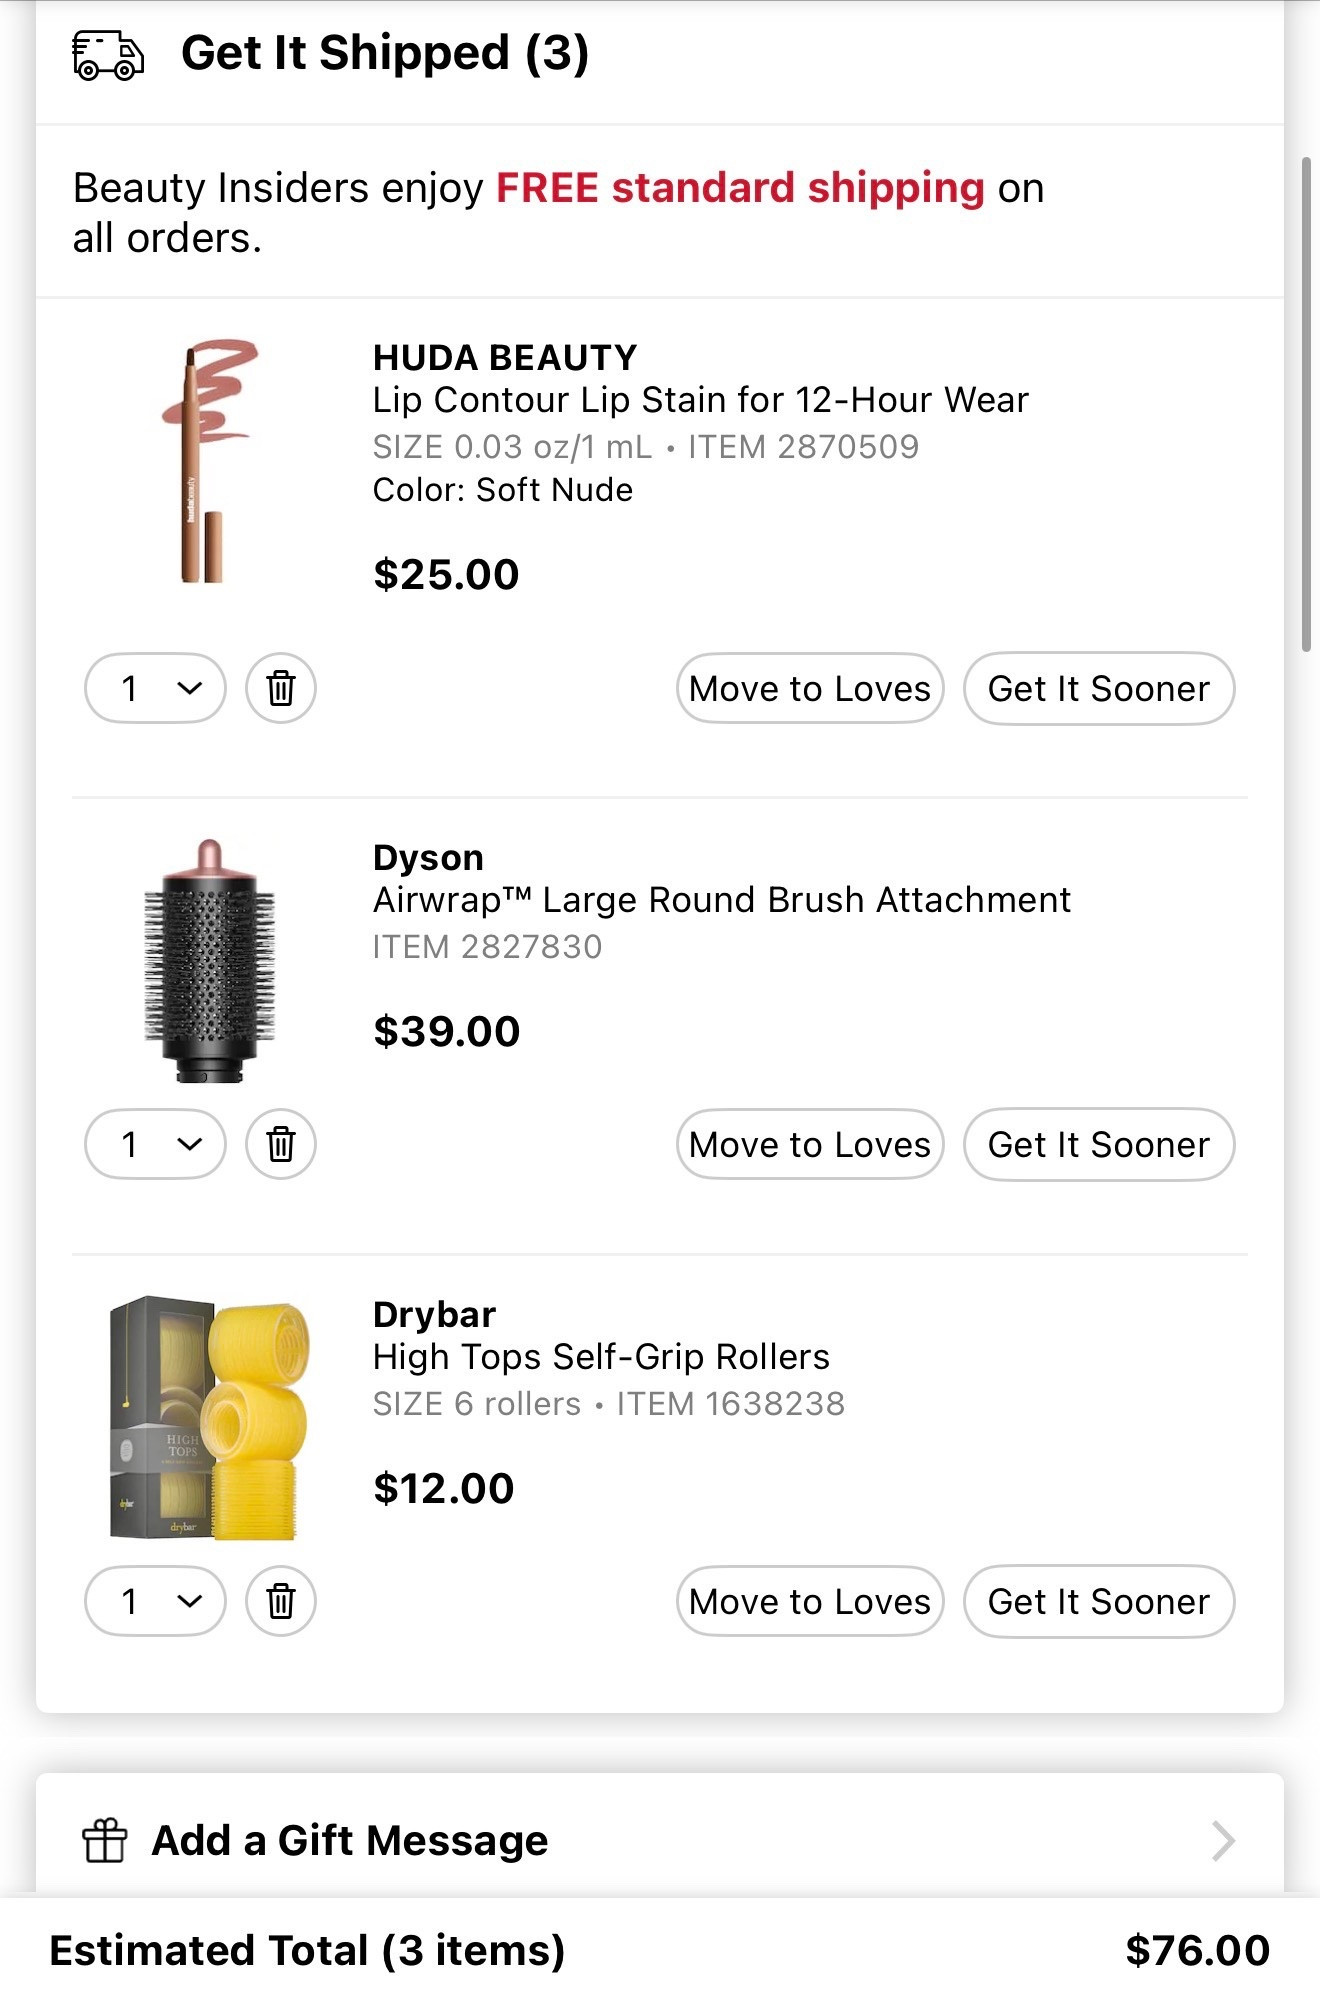Remove the Dyson brush attachment with trash icon
The image size is (1320, 1998).
281,1144
